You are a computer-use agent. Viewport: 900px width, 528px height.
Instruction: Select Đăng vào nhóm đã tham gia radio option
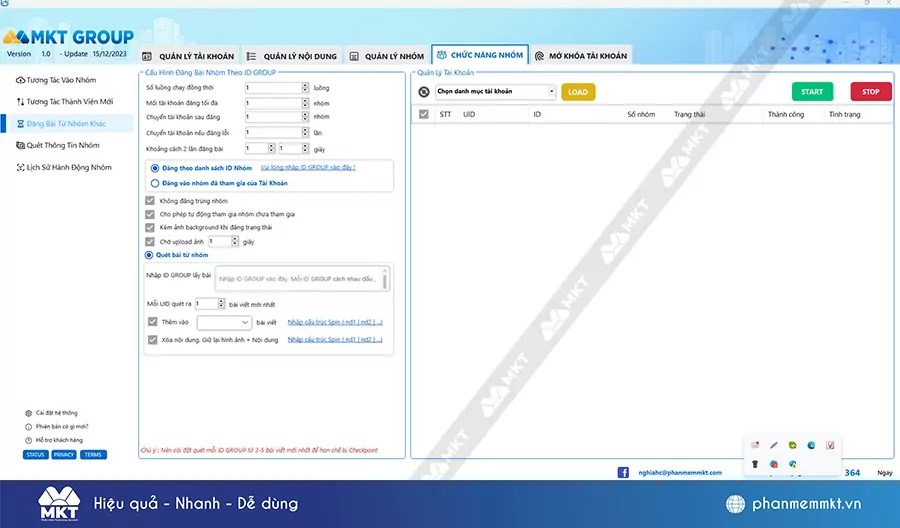[154, 183]
